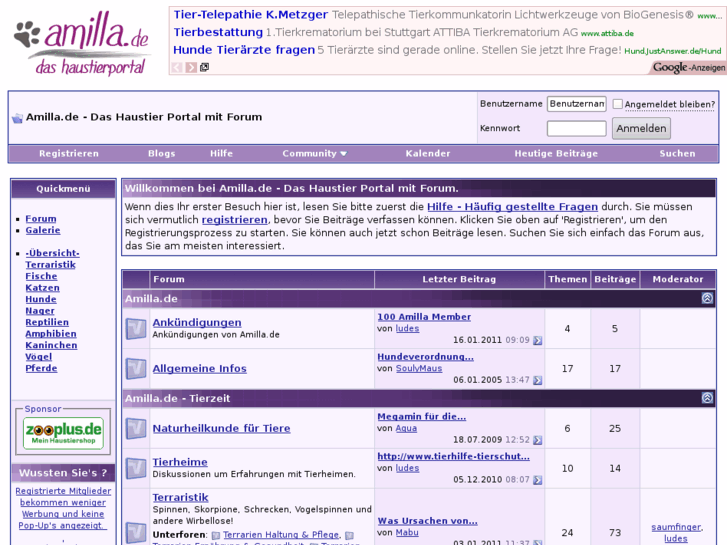Go to last post arrow for Hundeverordnung
Image resolution: width=727 pixels, height=545 pixels.
click(x=537, y=380)
